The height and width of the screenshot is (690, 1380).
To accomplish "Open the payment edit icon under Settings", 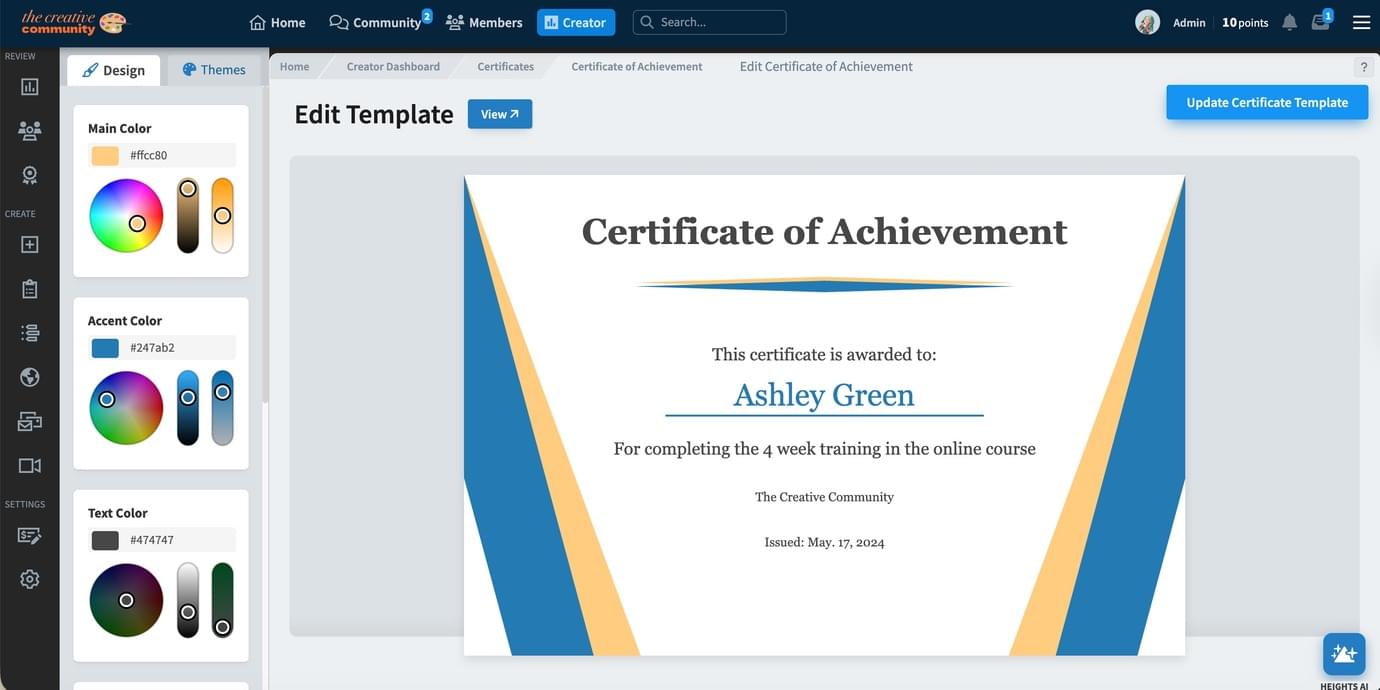I will click(x=29, y=535).
